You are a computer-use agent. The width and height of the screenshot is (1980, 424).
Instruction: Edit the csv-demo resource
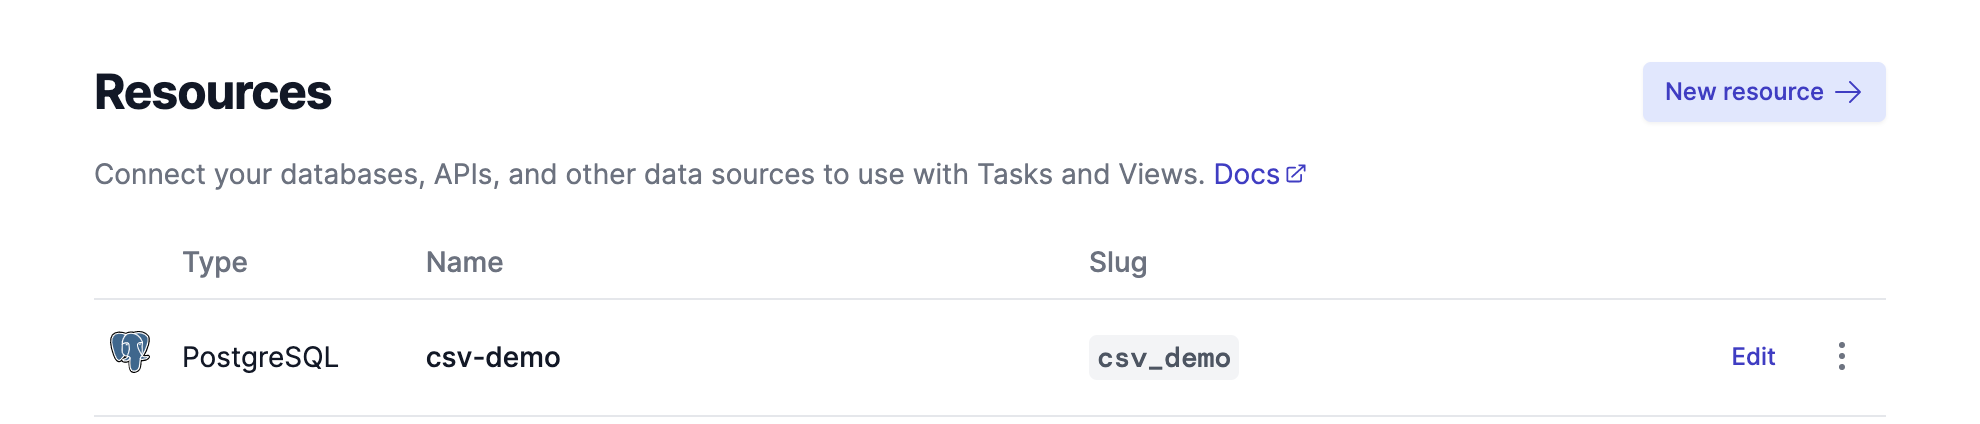[x=1753, y=357]
